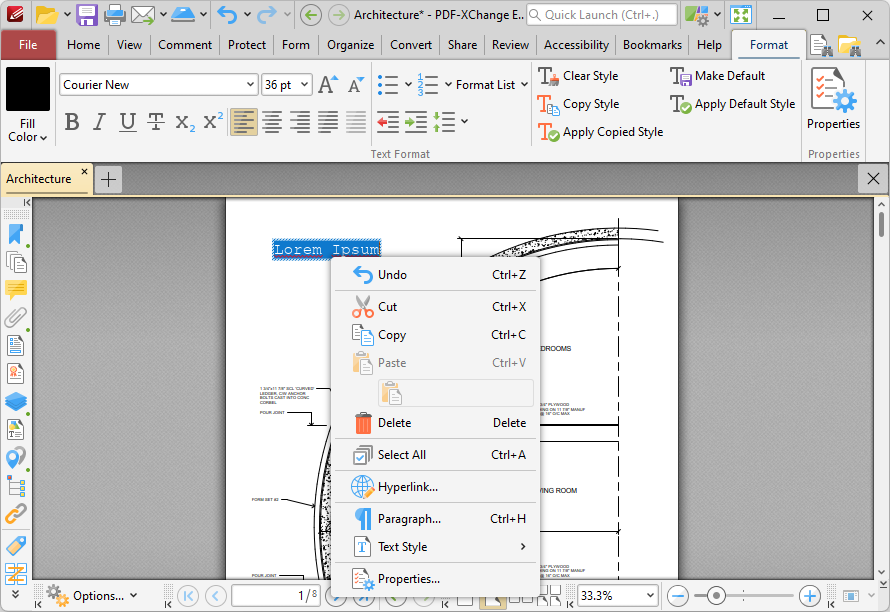Open the Signatures pane from the sidebar
890x612 pixels.
[x=16, y=373]
